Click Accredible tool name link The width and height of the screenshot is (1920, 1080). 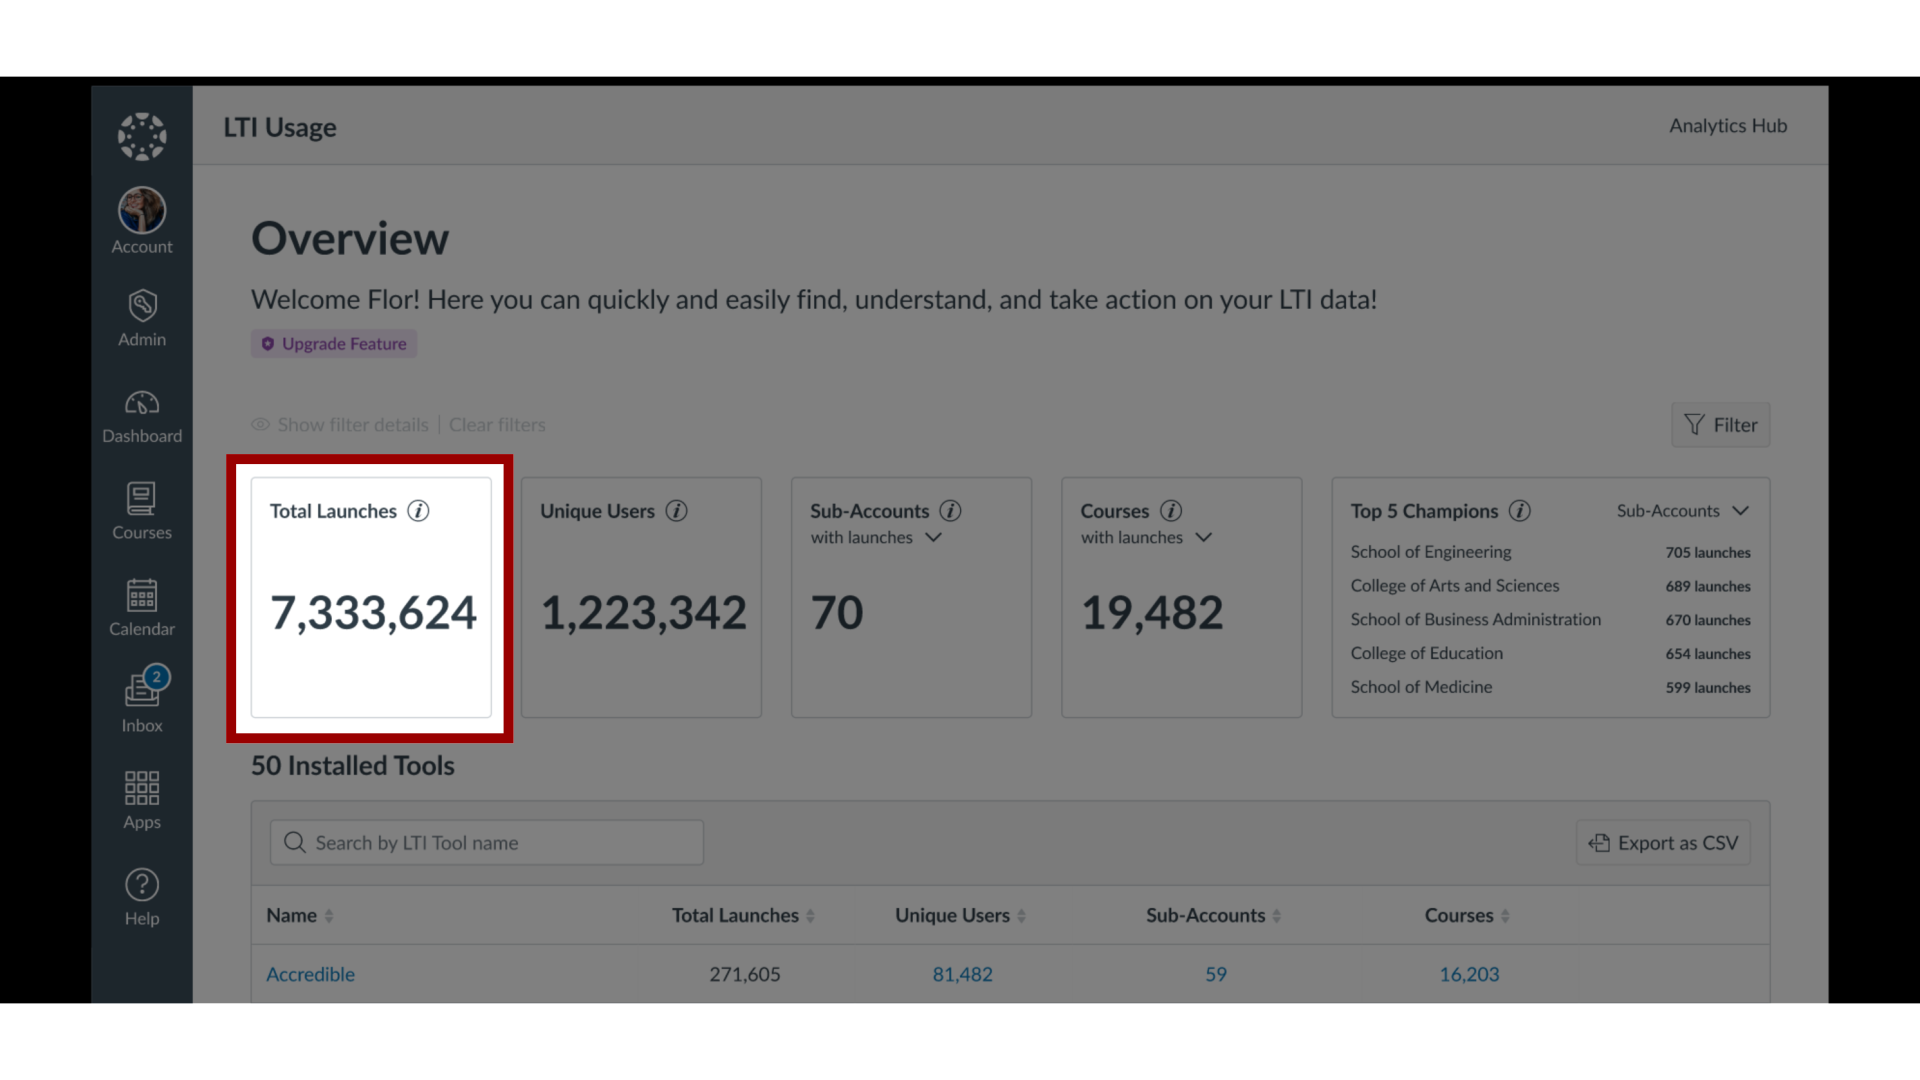coord(309,973)
